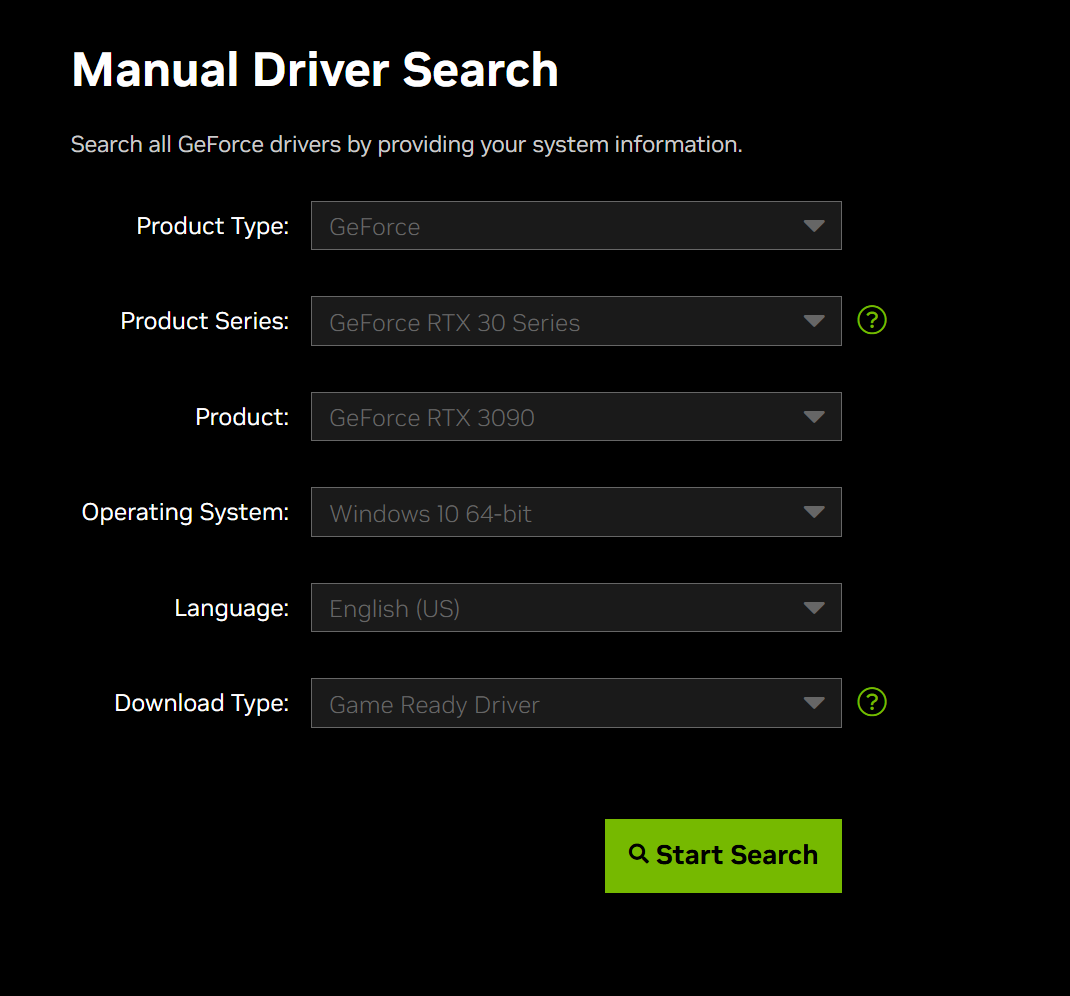Image resolution: width=1070 pixels, height=996 pixels.
Task: Click the 'Search all GeForce drivers' description text
Action: 406,145
